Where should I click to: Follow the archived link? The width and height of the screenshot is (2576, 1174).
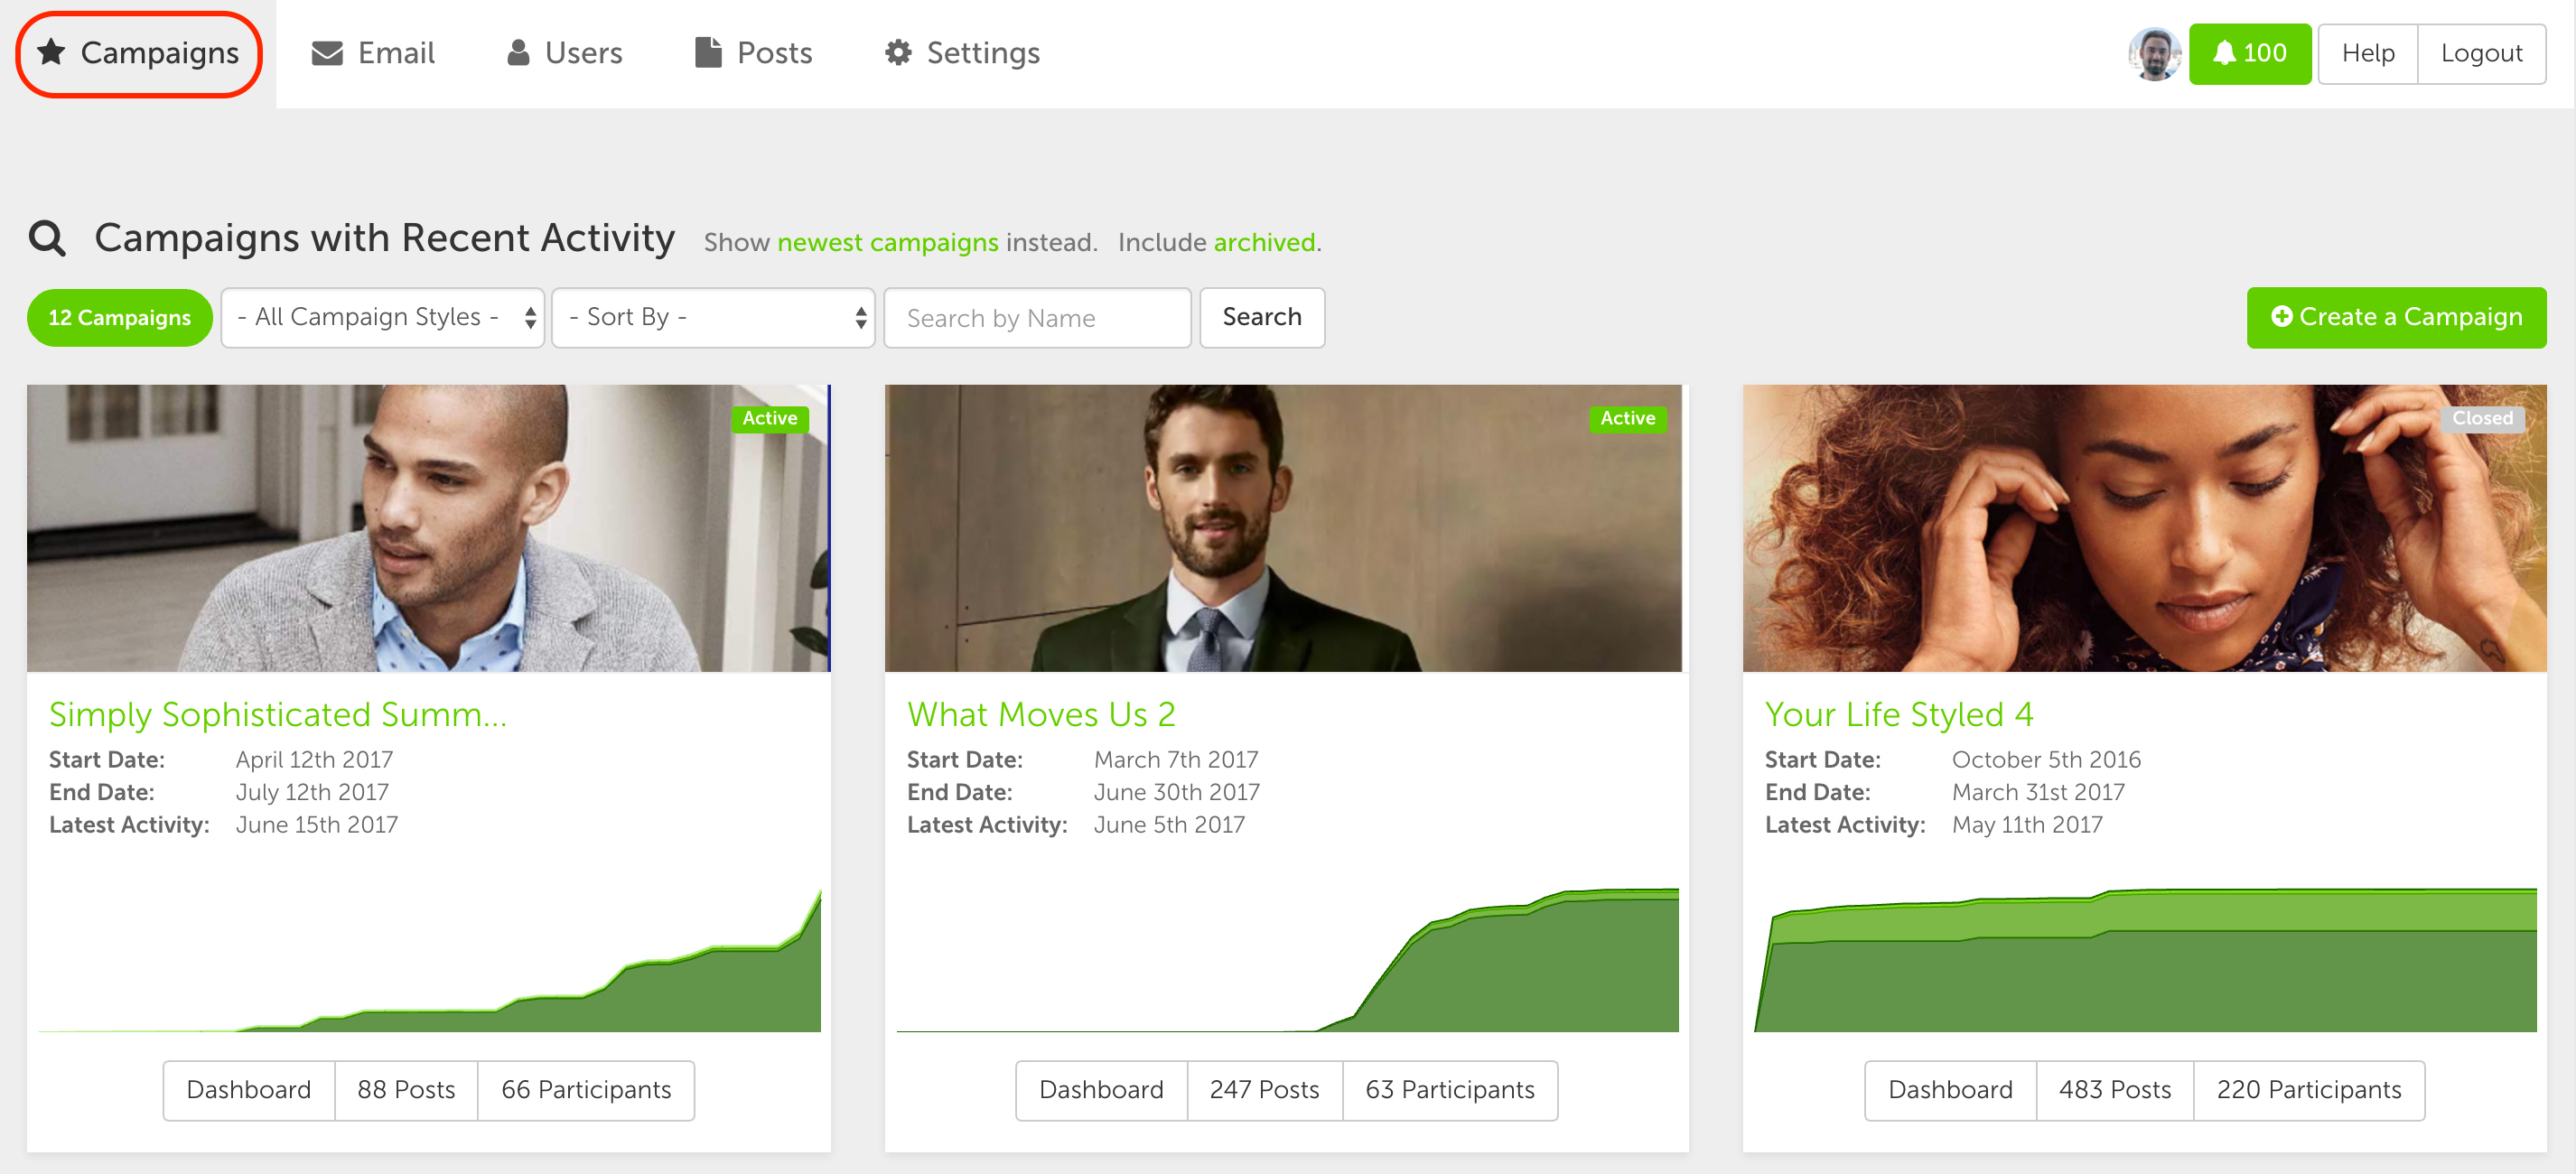coord(1264,242)
